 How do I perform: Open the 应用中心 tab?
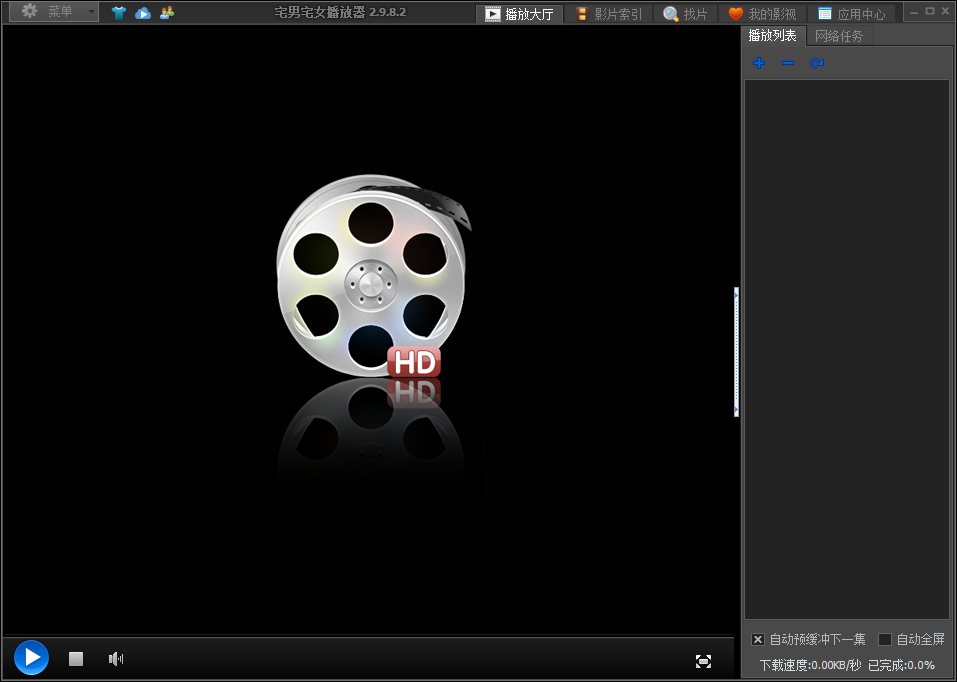852,14
